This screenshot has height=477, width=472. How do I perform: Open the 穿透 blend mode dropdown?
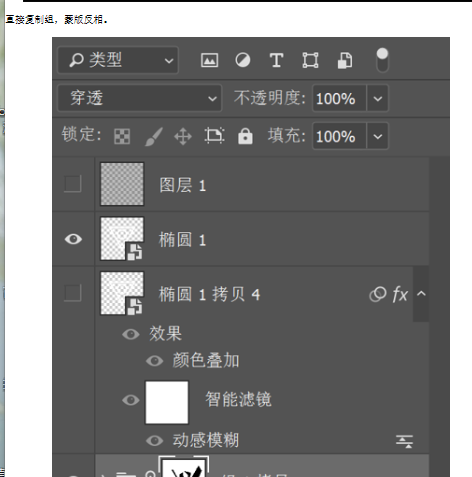140,98
